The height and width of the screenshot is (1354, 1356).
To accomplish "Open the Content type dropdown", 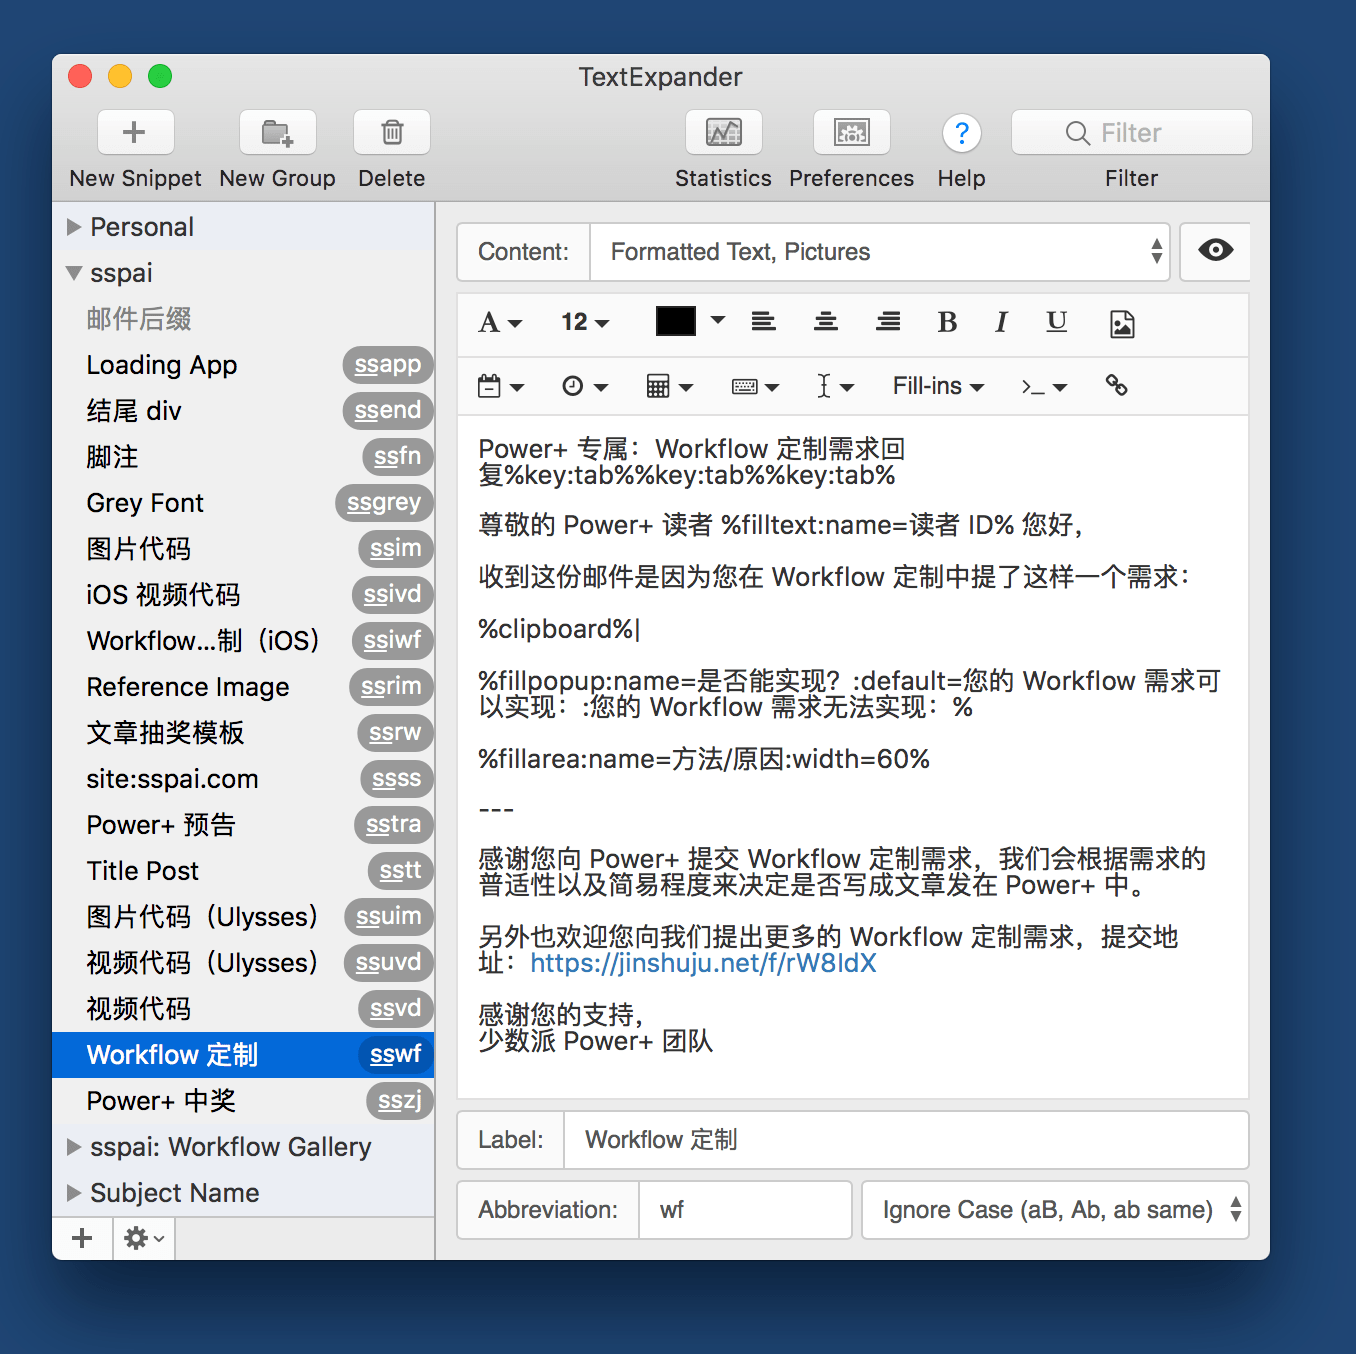I will (880, 252).
